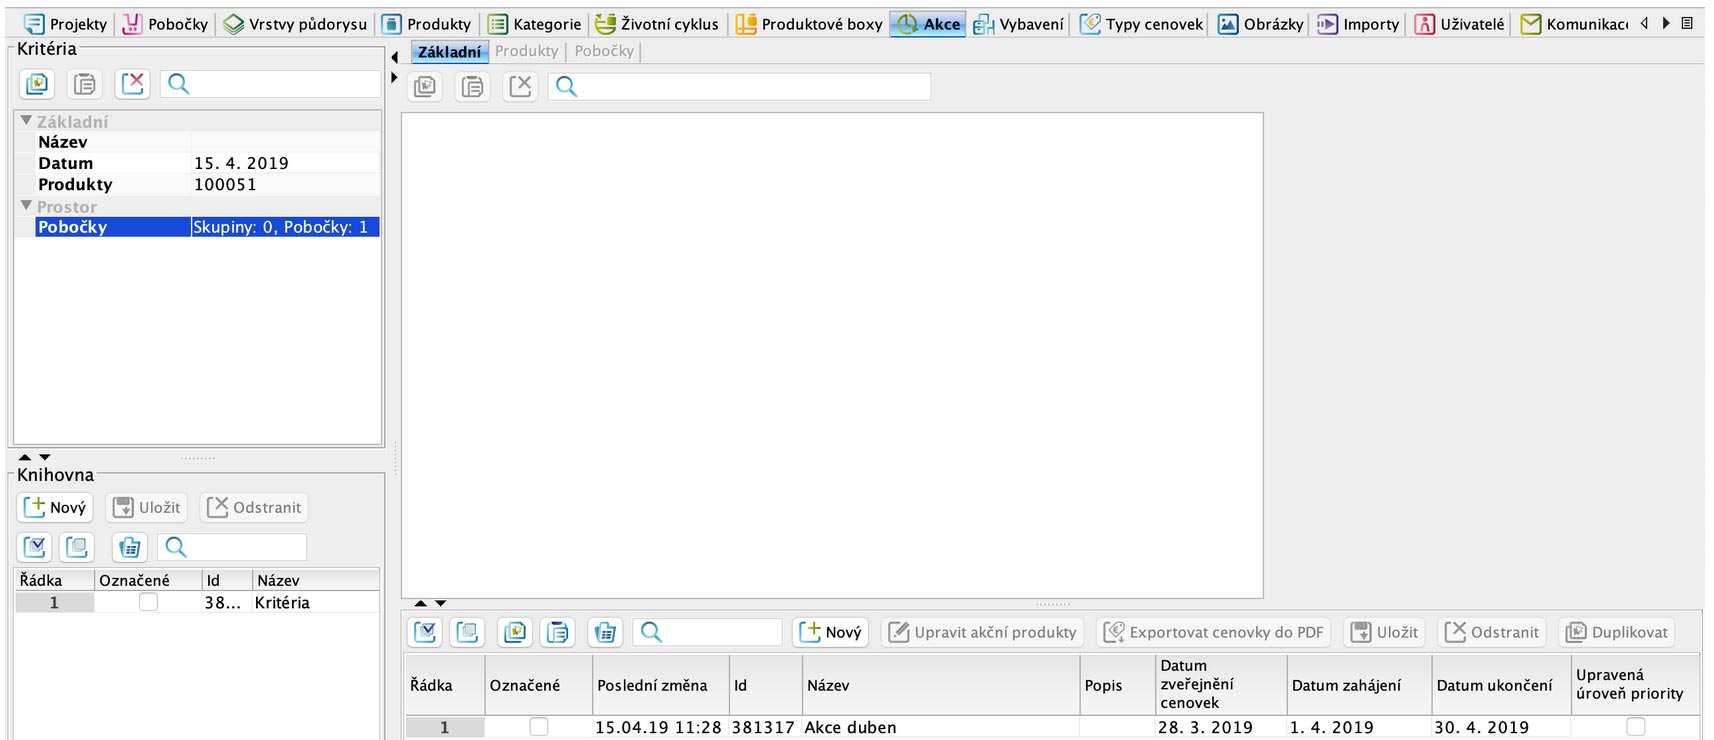Check Označené box for Akce duben row

[x=538, y=727]
